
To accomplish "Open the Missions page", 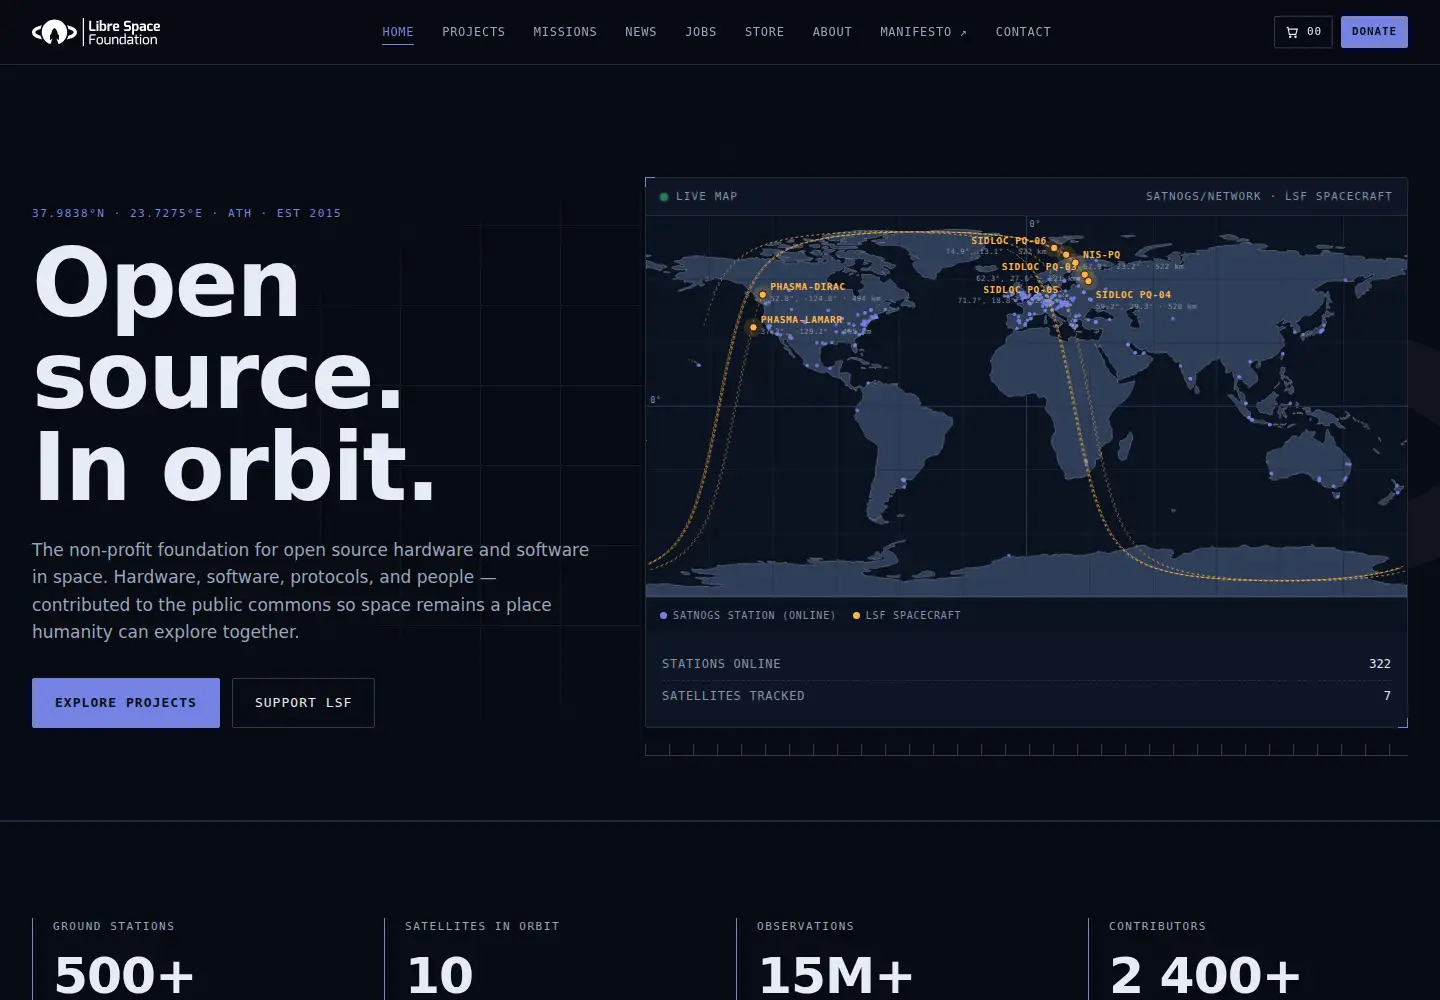I will point(565,32).
